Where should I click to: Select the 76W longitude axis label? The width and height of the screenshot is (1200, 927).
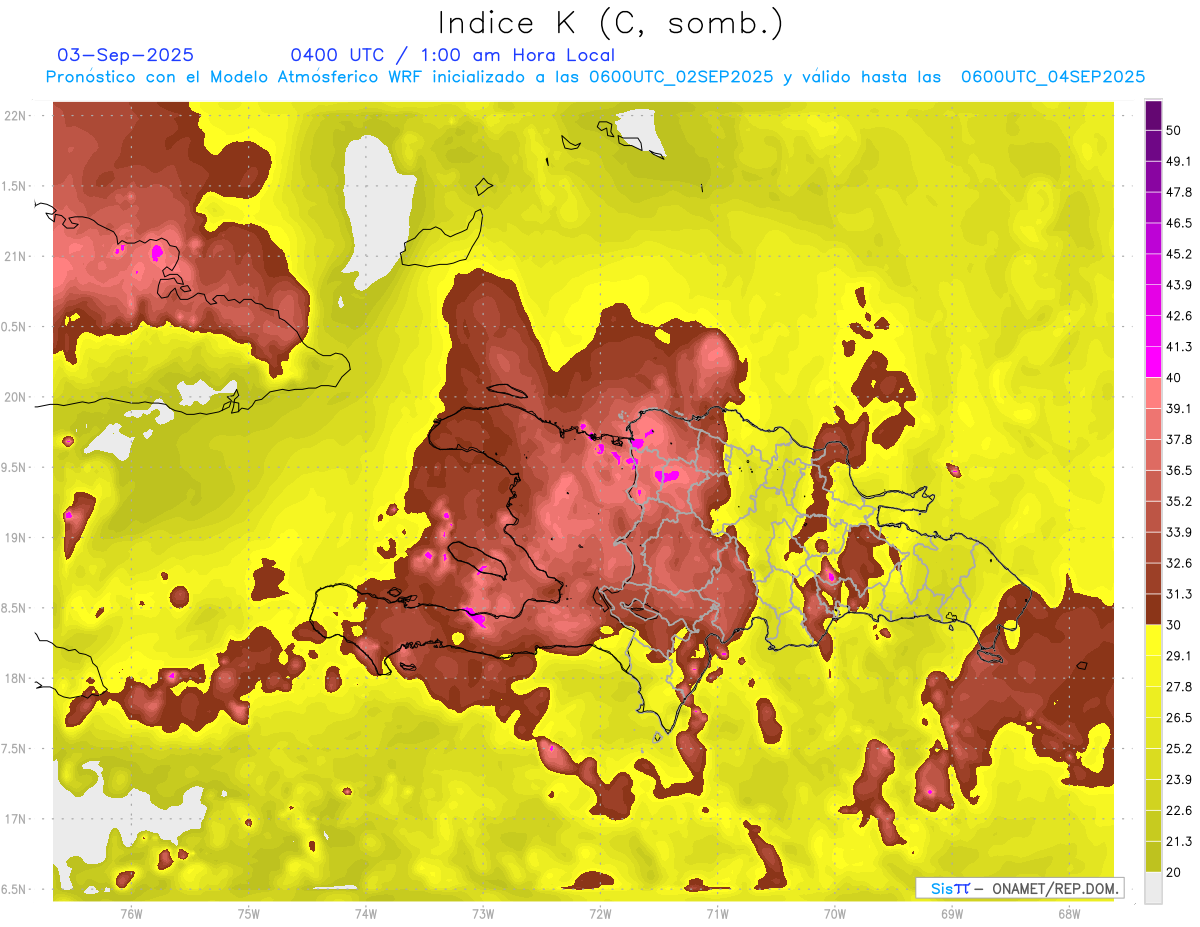click(x=131, y=914)
